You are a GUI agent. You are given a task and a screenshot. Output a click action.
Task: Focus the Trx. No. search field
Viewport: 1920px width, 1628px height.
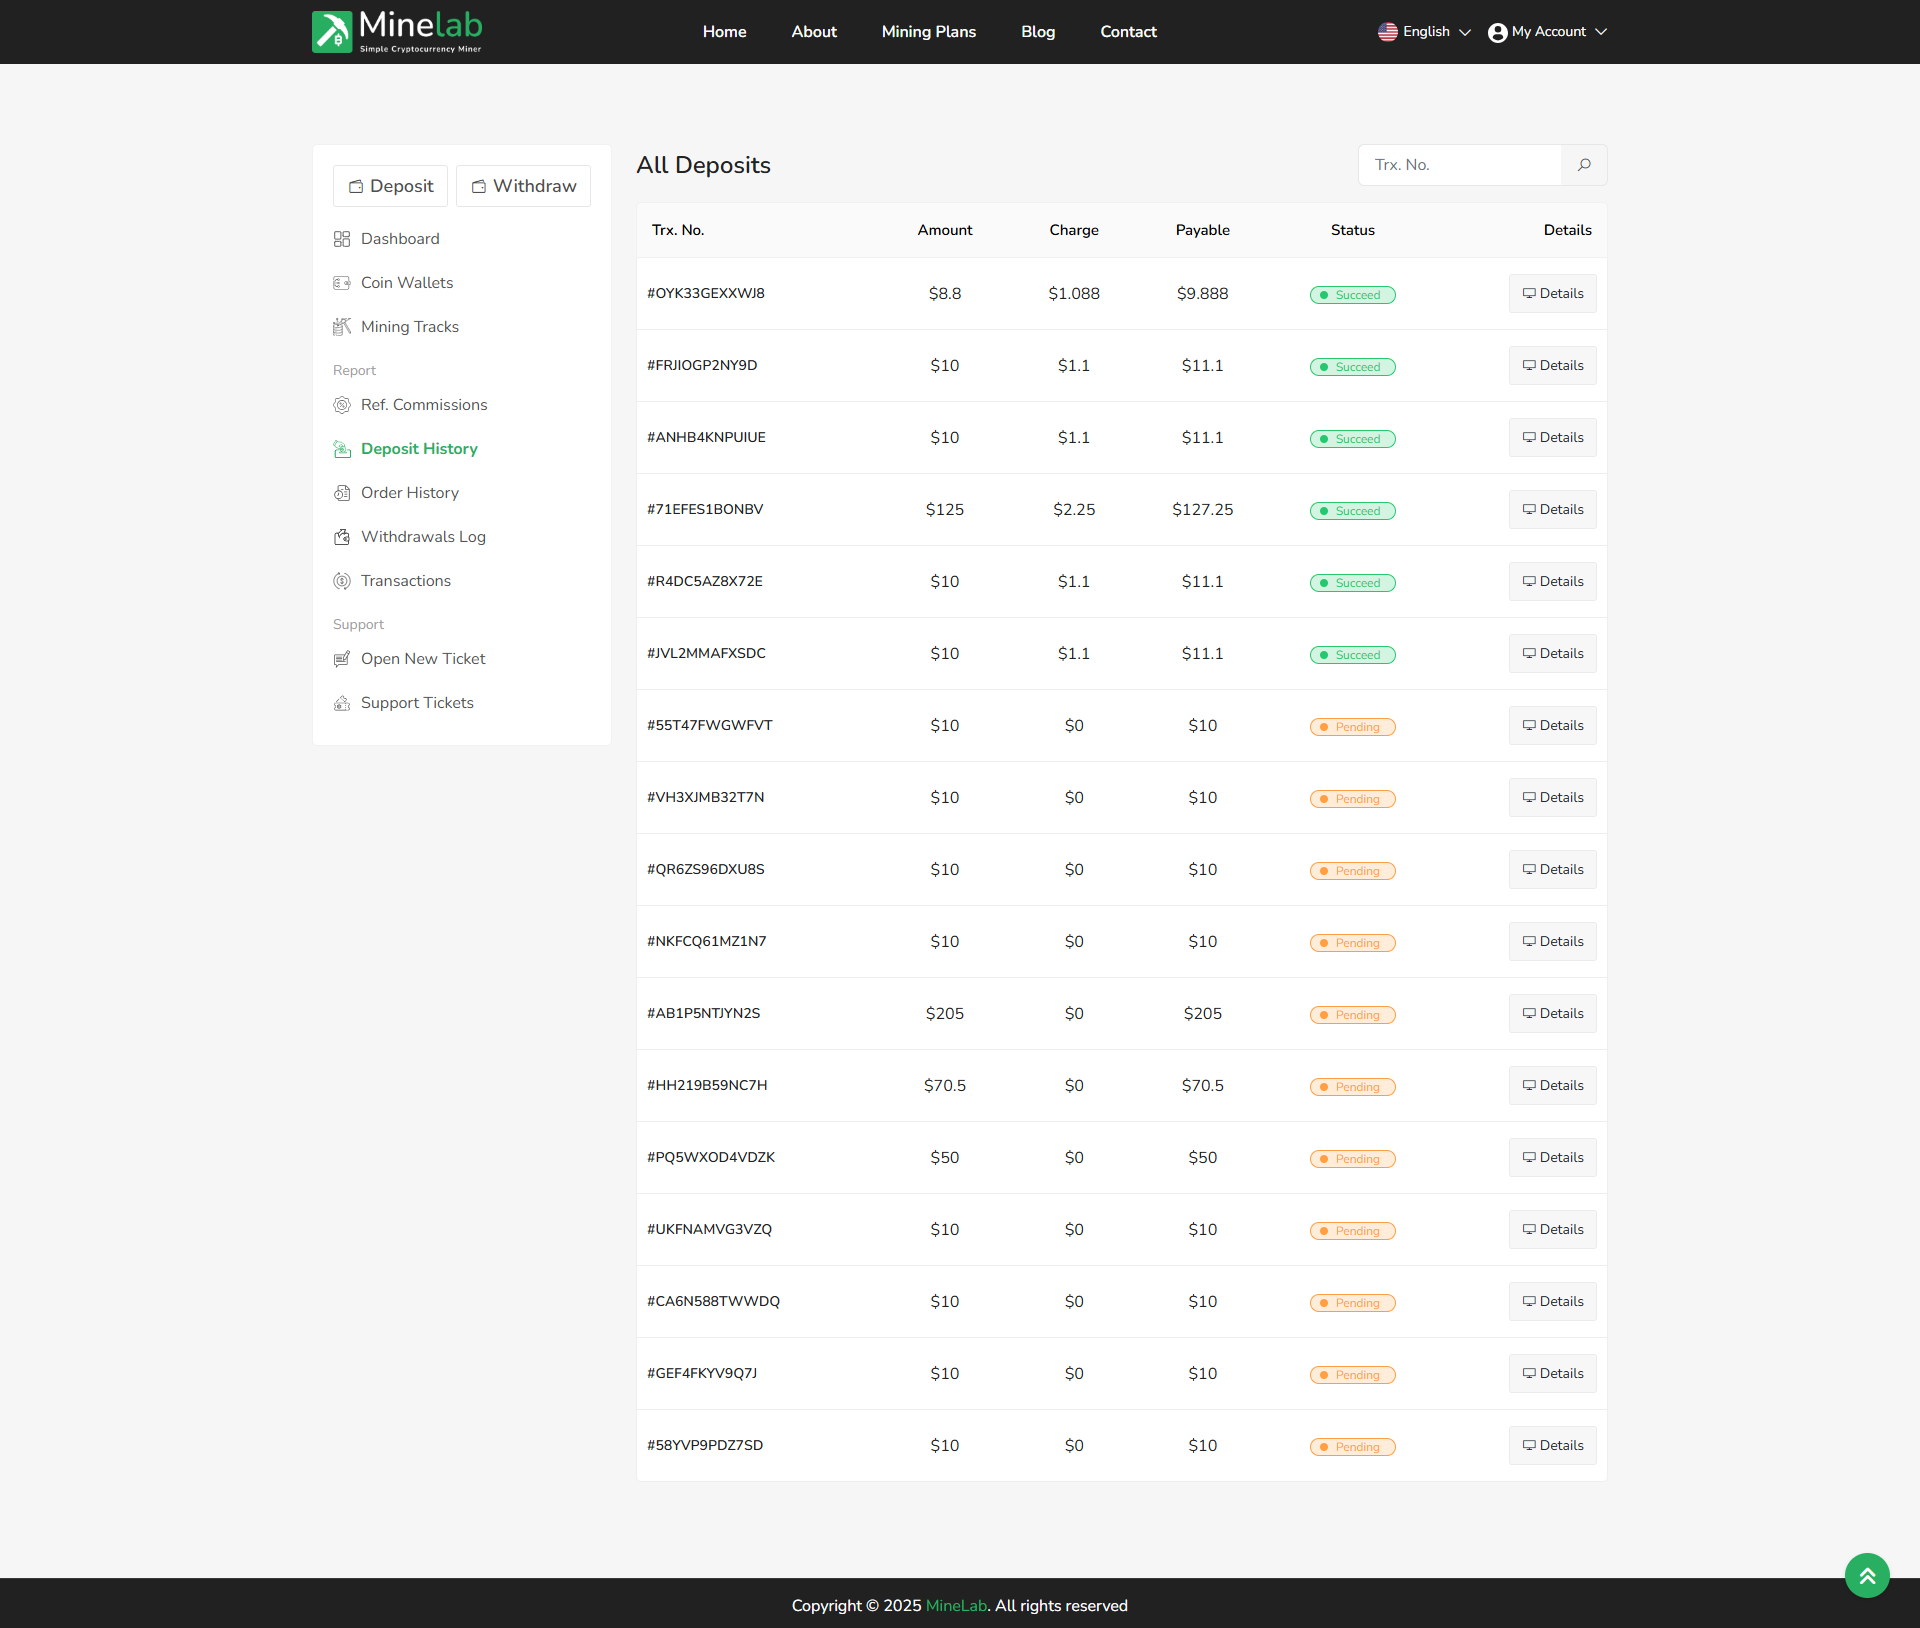point(1459,165)
